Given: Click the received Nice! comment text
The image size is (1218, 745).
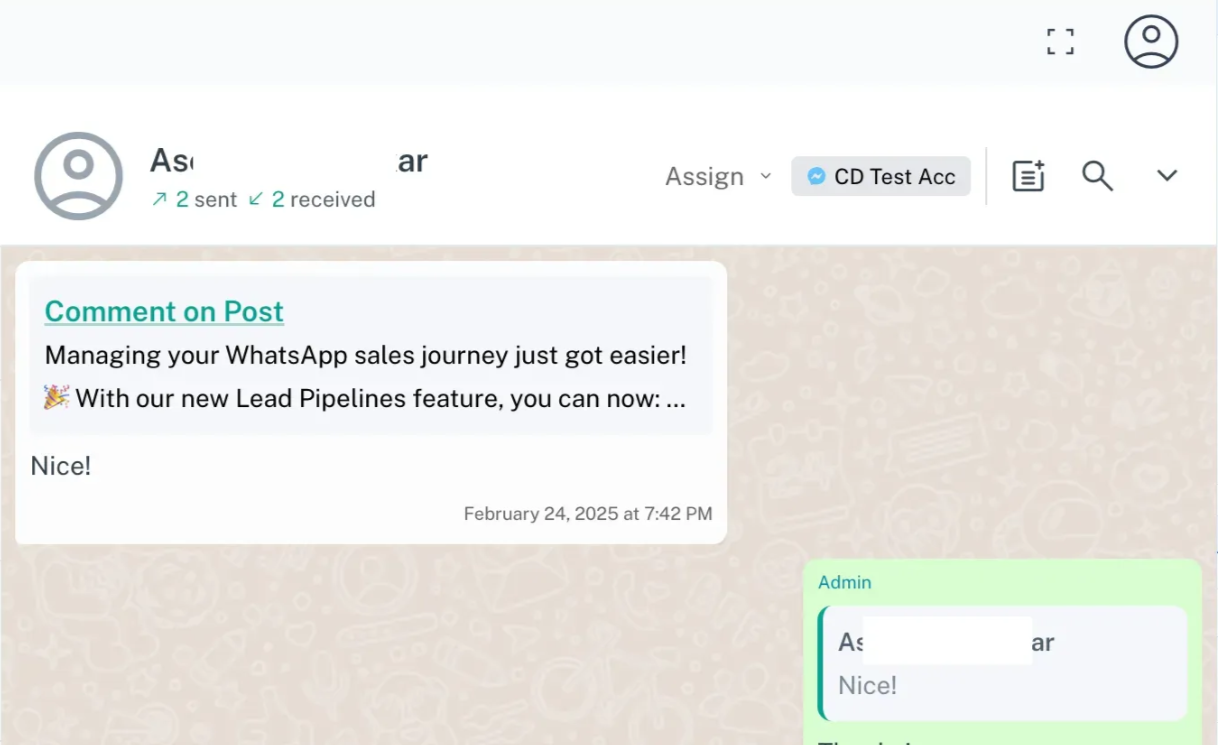Looking at the screenshot, I should coord(61,466).
